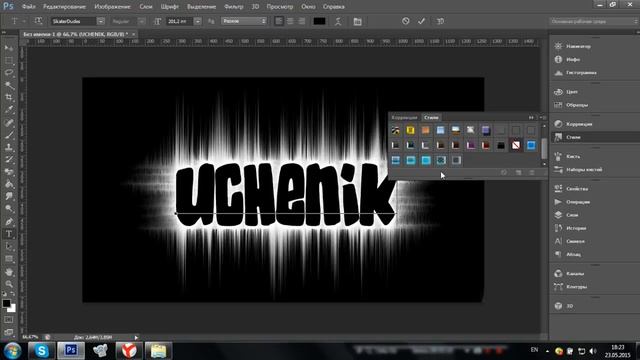Select the Magic Wand tool

(x=9, y=85)
